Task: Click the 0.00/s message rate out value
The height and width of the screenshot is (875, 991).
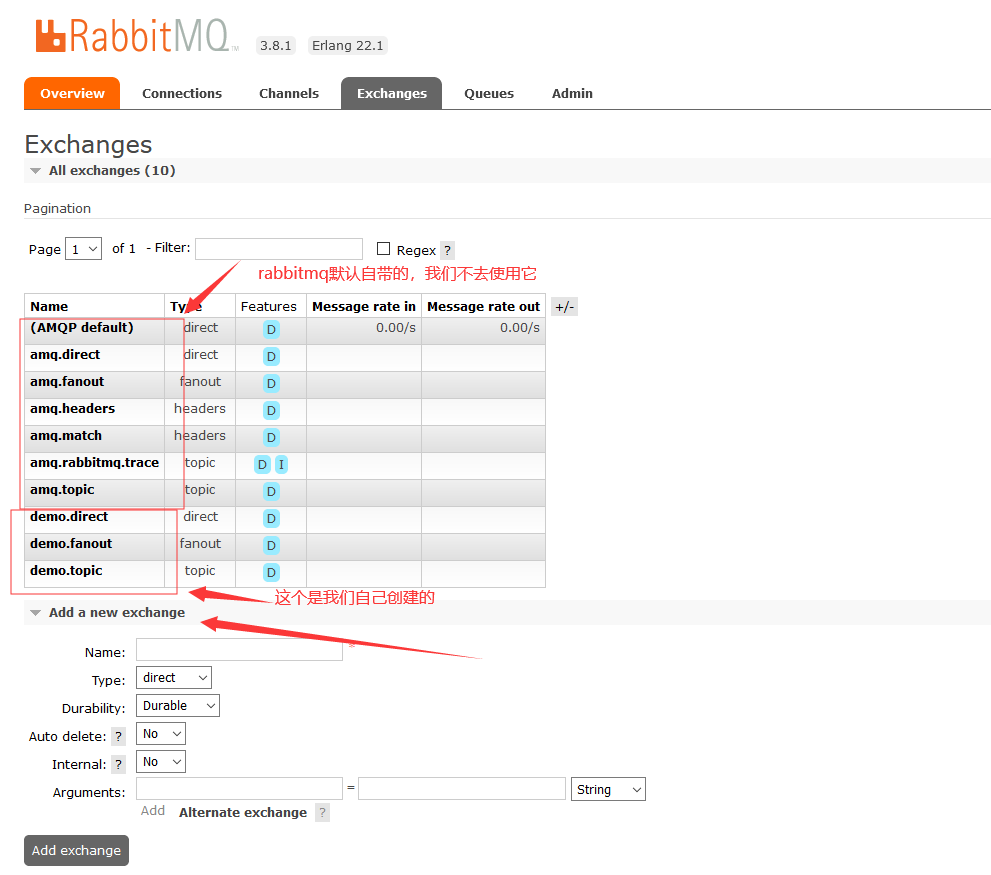Action: pos(520,327)
